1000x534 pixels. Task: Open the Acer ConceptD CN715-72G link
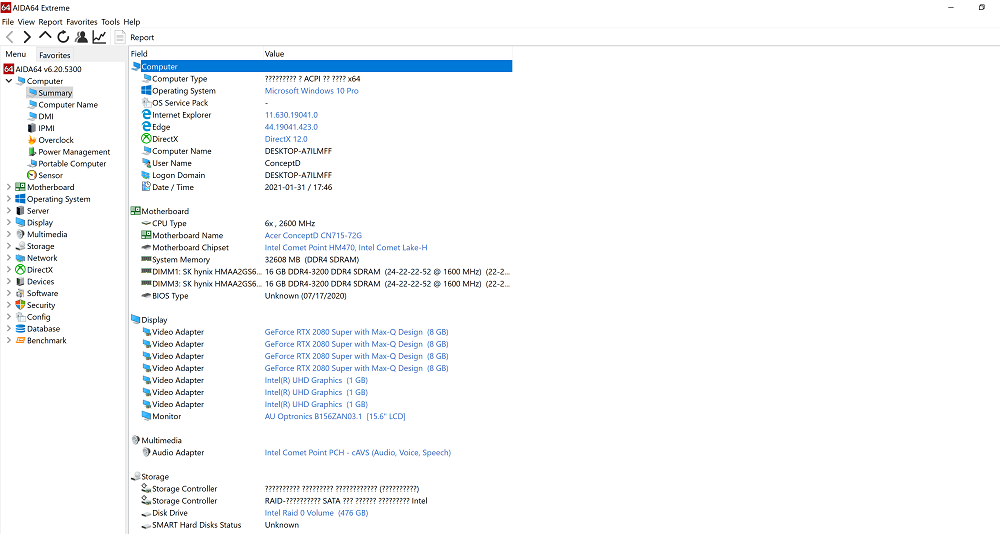(x=313, y=235)
